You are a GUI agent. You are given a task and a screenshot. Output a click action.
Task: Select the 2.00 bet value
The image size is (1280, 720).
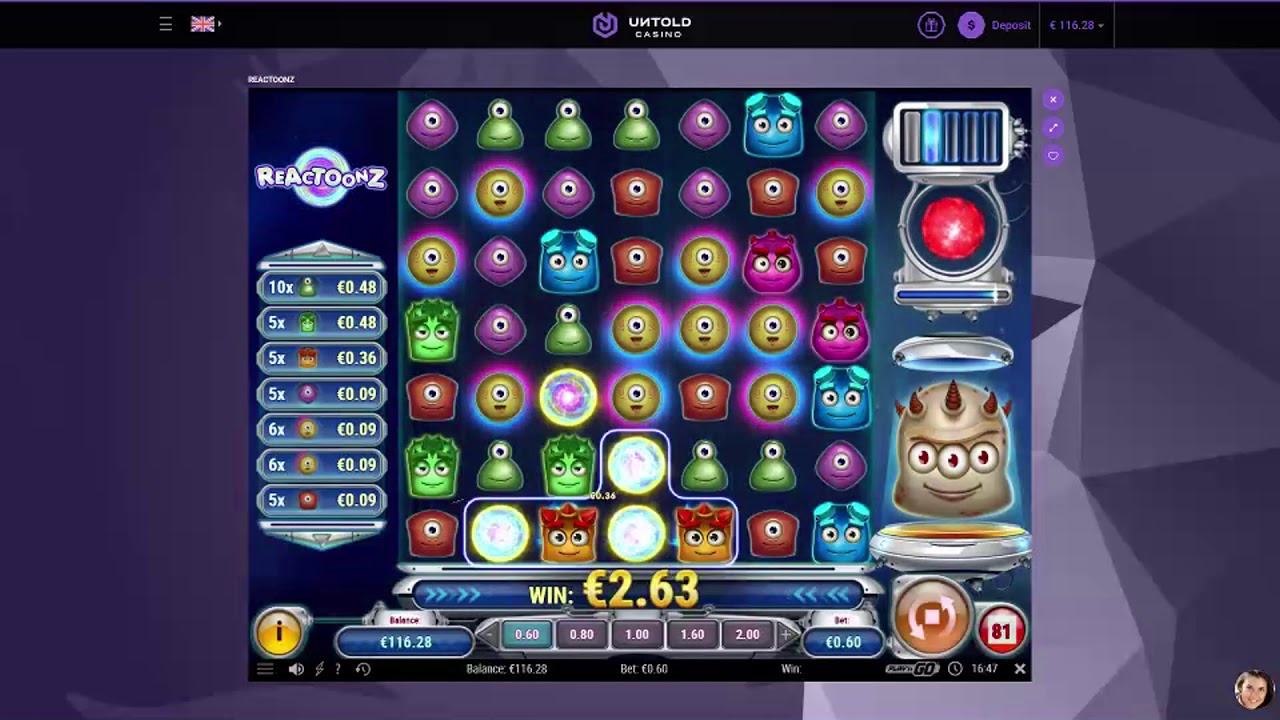[x=747, y=635]
